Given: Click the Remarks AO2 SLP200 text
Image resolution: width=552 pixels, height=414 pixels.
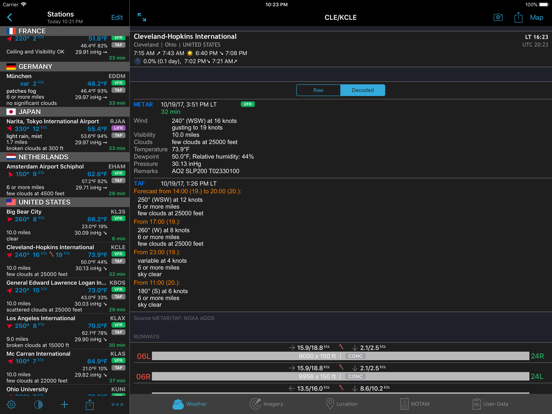Looking at the screenshot, I should point(206,171).
